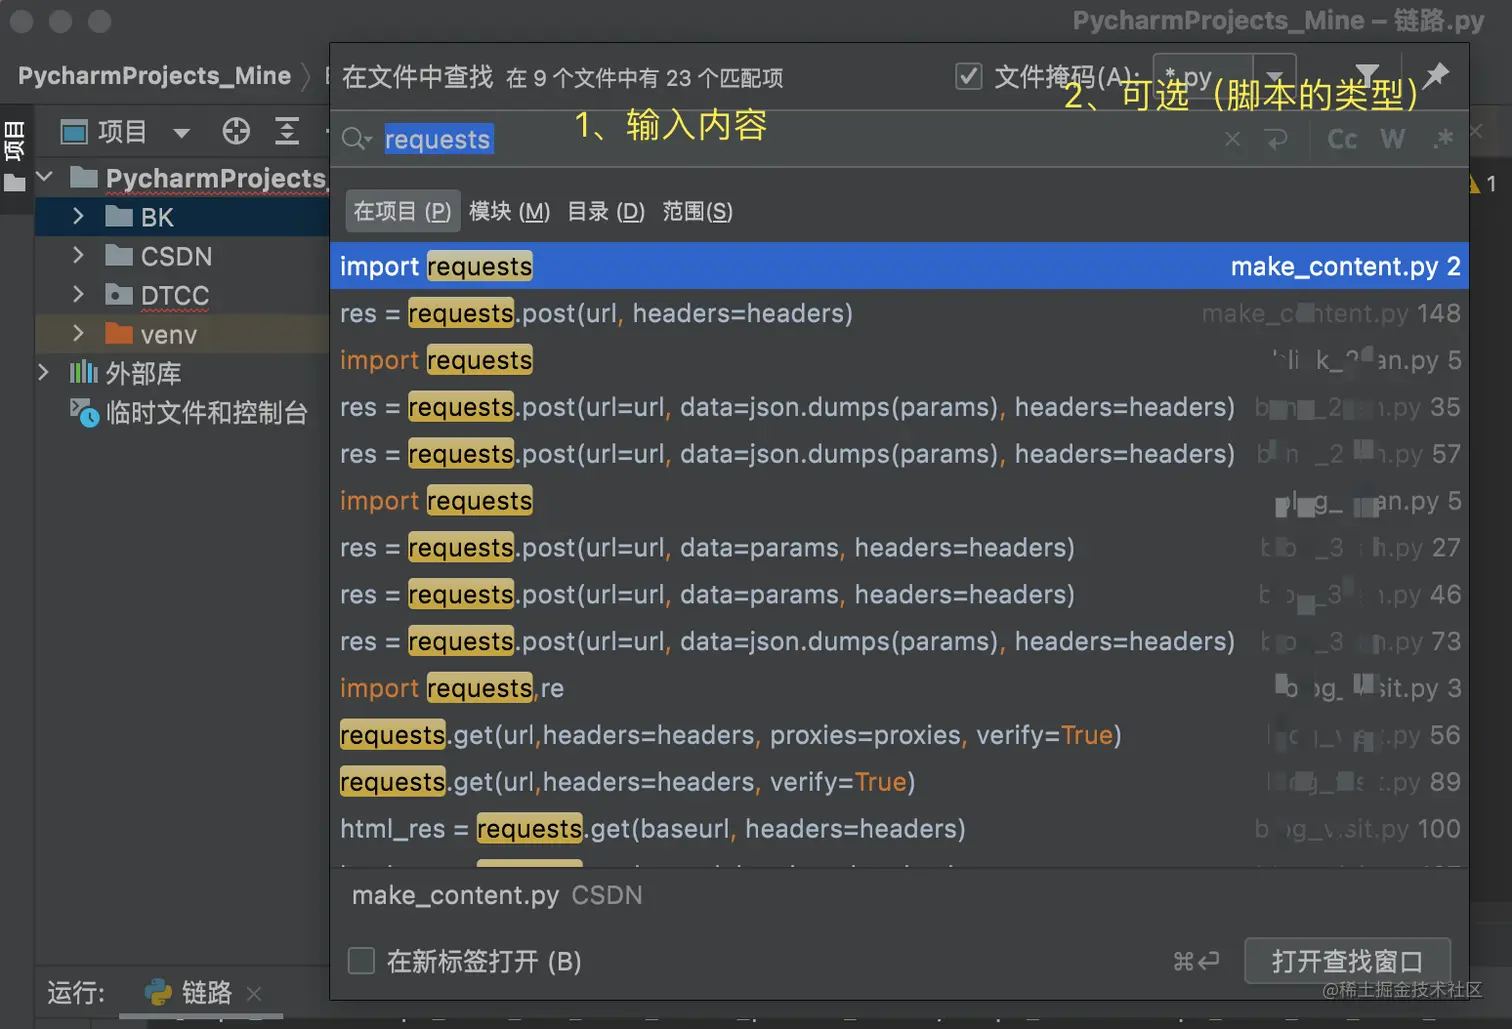
Task: Open the 项目 view dropdown arrow
Action: [181, 132]
